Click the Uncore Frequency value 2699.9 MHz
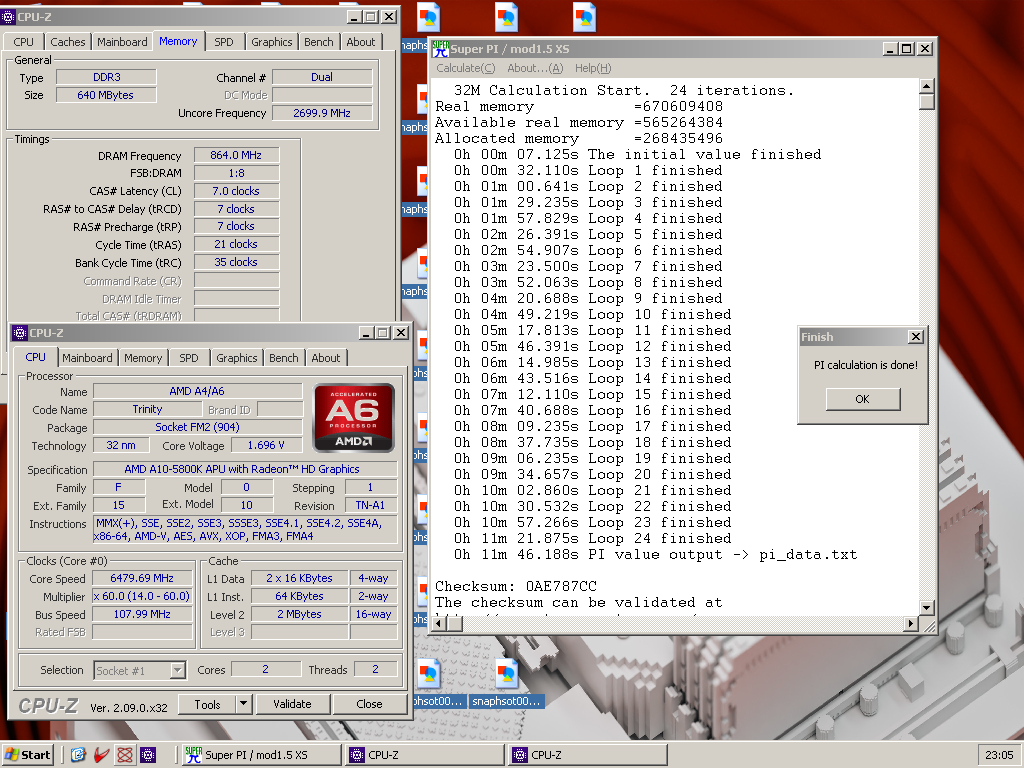1024x768 pixels. point(322,113)
